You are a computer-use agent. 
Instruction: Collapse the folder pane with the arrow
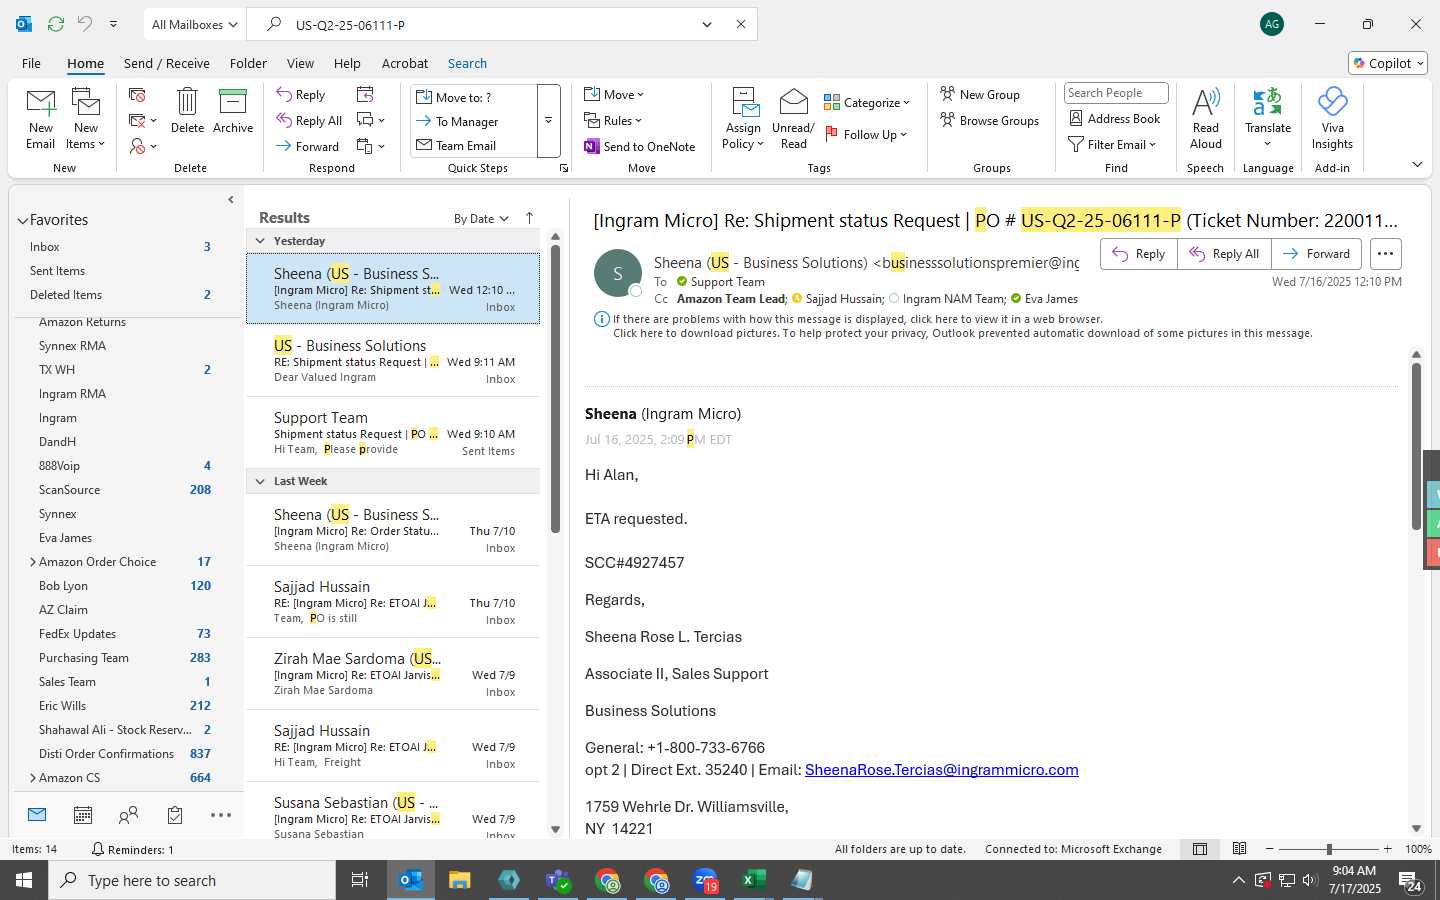[x=231, y=200]
